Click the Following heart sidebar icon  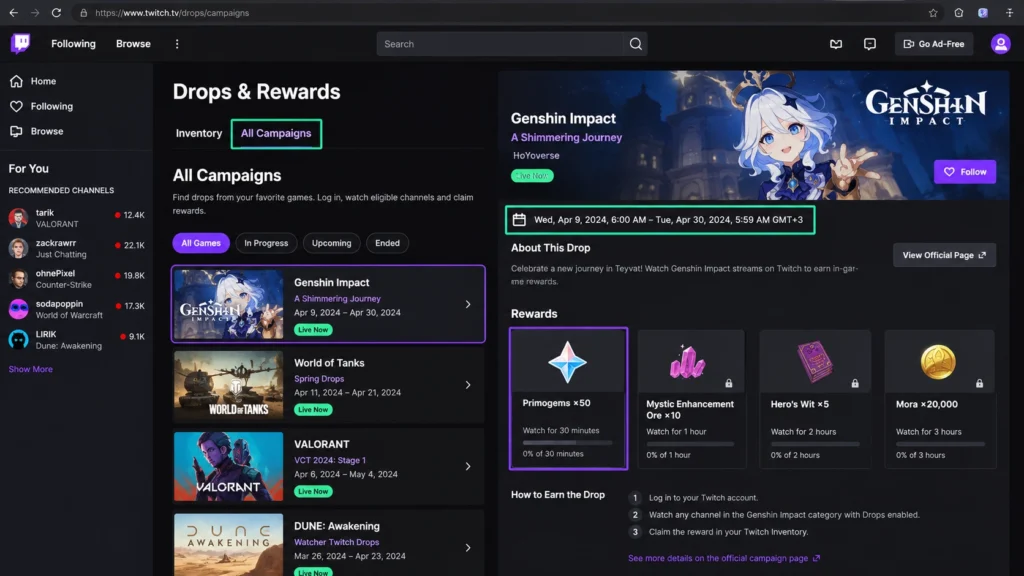coord(16,106)
